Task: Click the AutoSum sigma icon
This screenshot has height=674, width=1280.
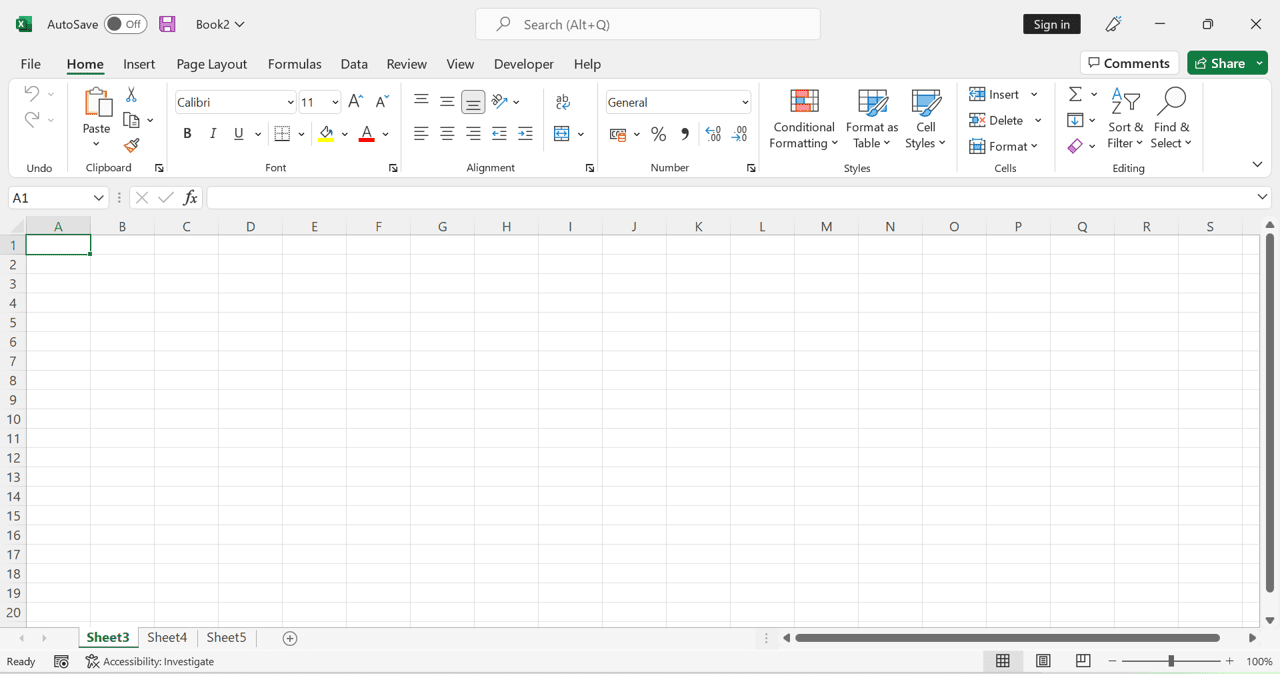Action: coord(1075,94)
